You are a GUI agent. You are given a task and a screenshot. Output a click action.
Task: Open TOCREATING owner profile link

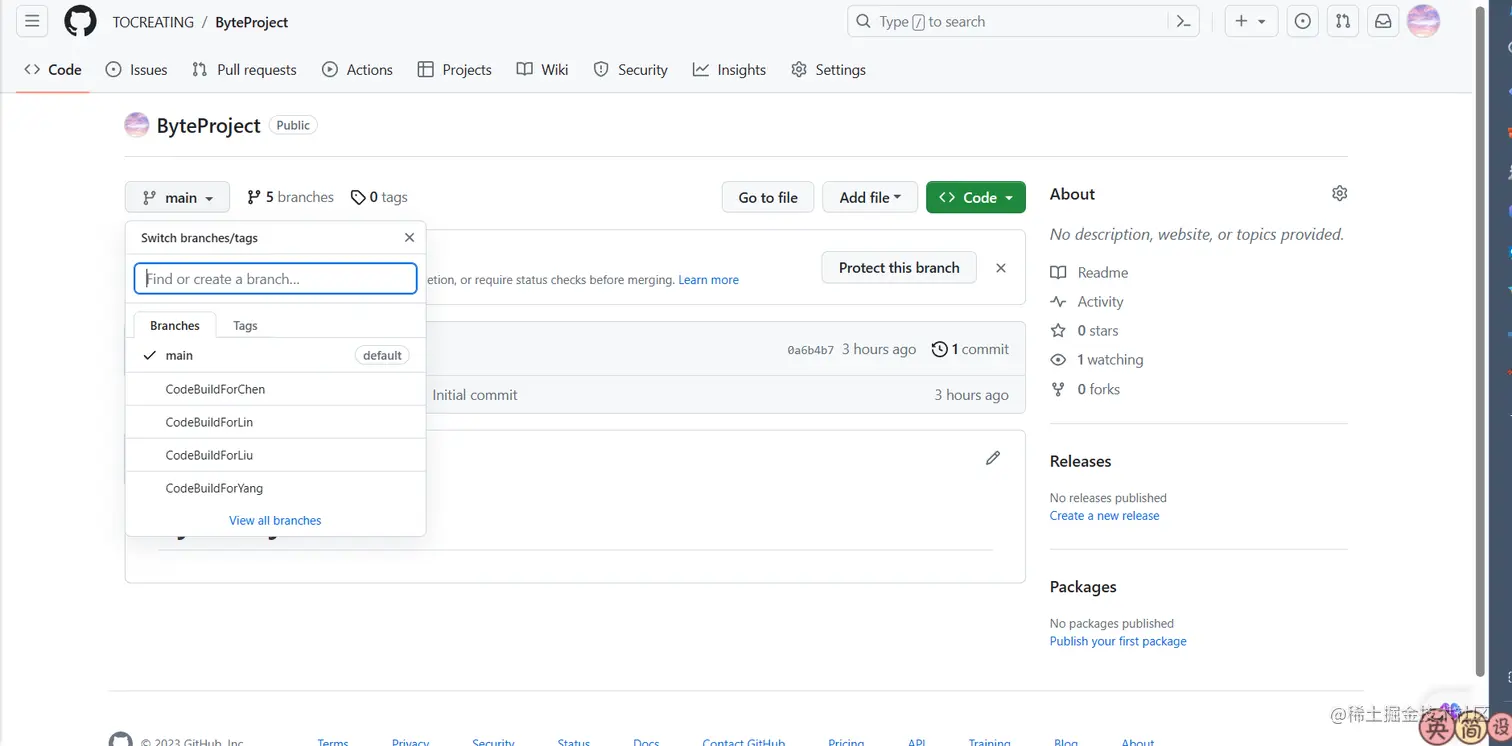click(153, 22)
